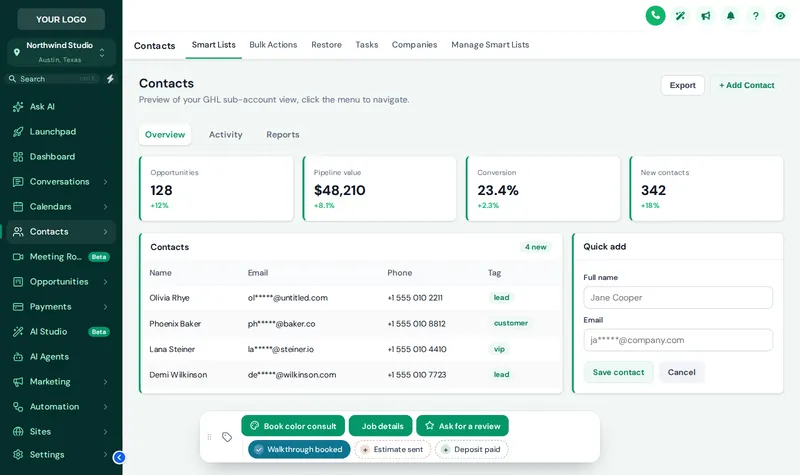Image resolution: width=800 pixels, height=475 pixels.
Task: Toggle the Deposit paid chip
Action: point(472,449)
